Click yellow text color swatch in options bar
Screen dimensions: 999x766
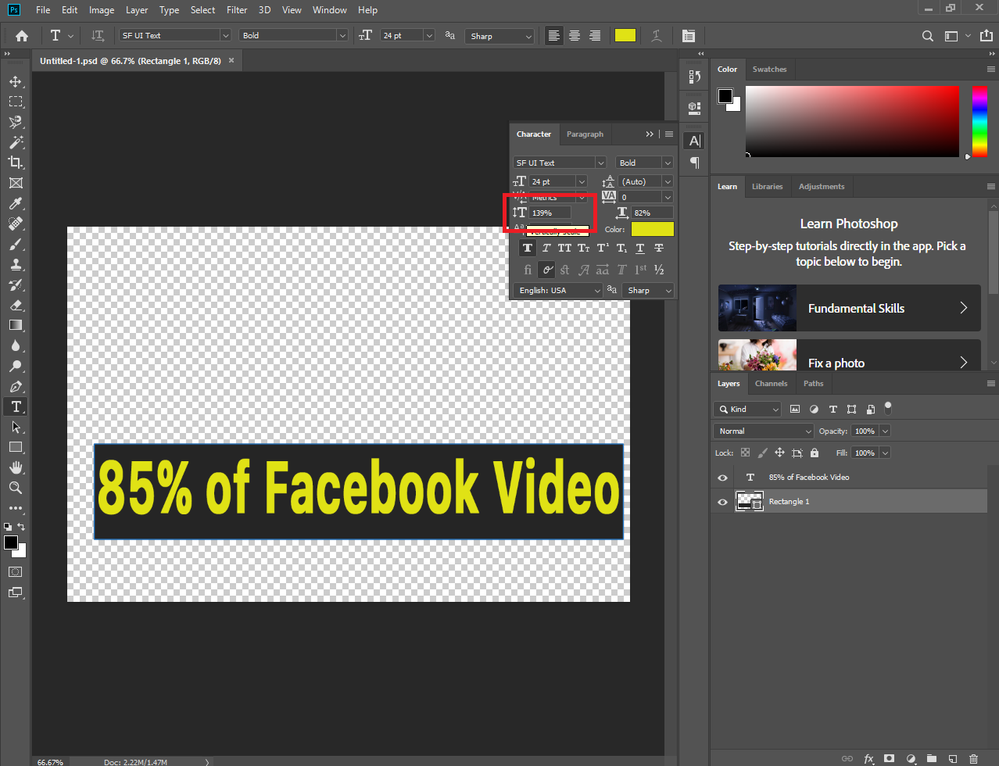tap(625, 36)
